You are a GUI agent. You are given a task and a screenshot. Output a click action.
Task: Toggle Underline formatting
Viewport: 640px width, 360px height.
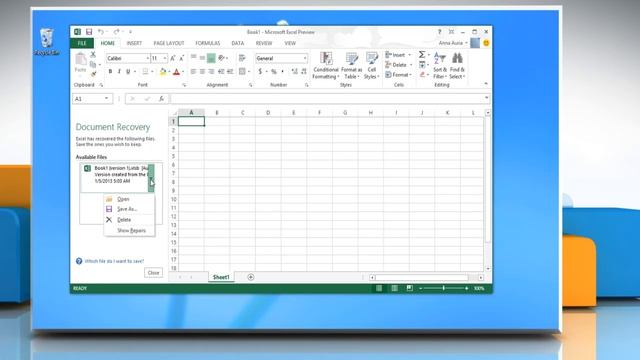(x=128, y=72)
